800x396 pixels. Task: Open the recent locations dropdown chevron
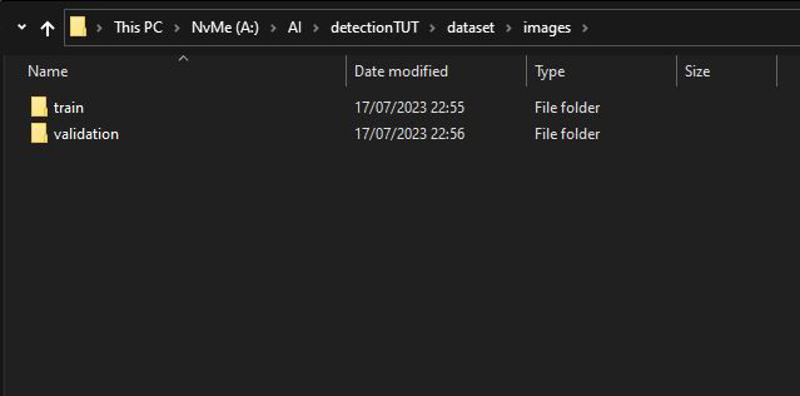point(22,27)
